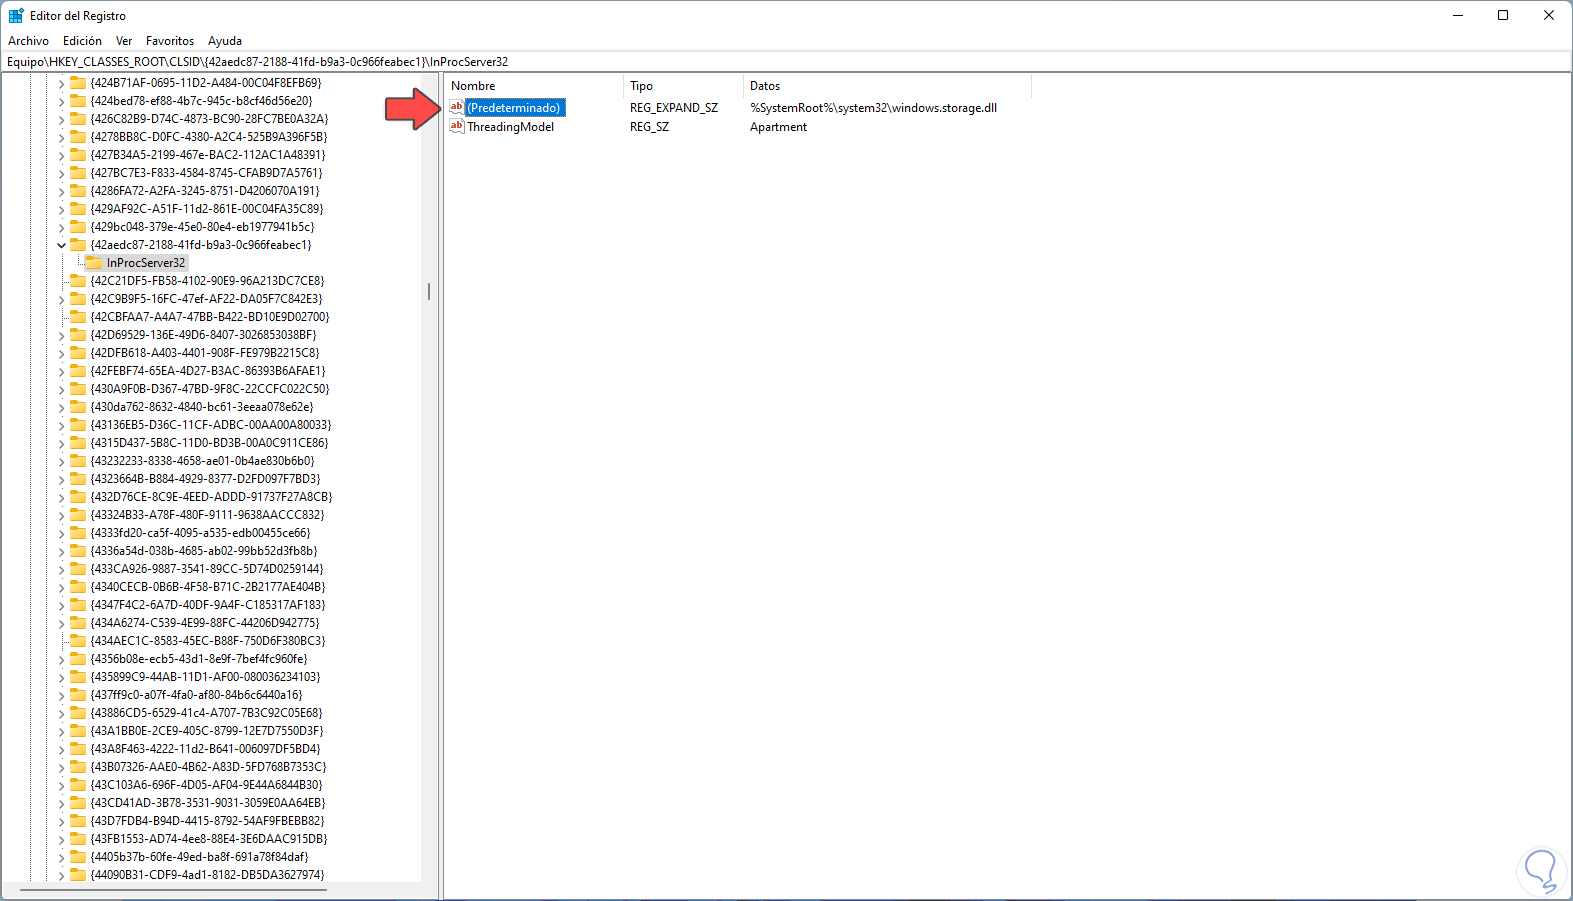This screenshot has width=1573, height=901.
Task: Expand the {43136EB5-D36C-11CF-ADBC-00AA00A80033} key
Action: coord(61,424)
